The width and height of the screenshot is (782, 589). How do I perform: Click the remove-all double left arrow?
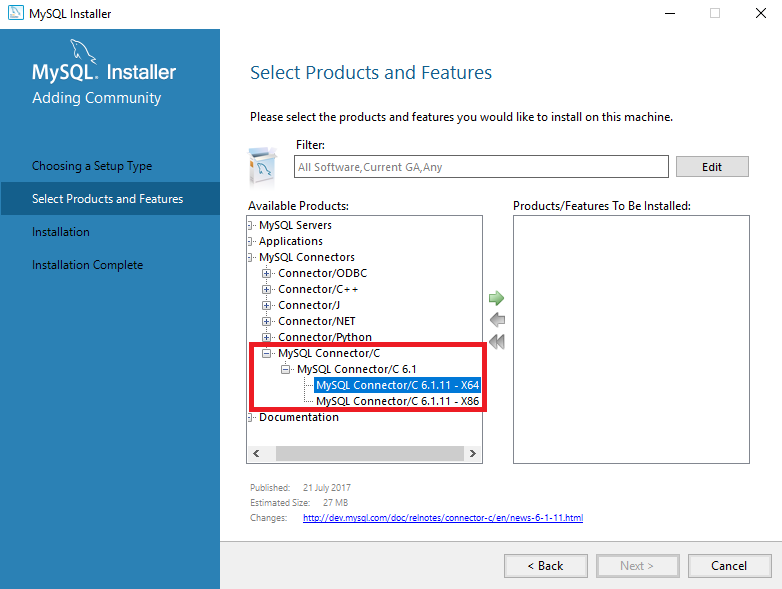(x=497, y=342)
